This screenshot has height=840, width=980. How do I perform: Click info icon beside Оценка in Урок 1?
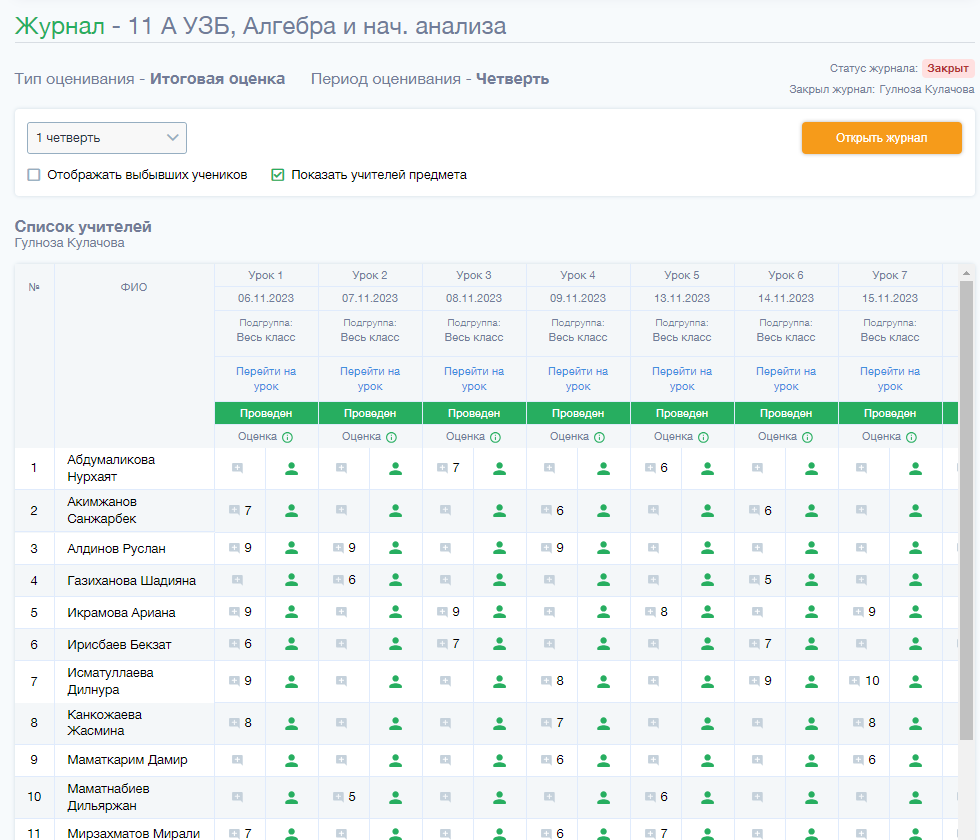[288, 438]
